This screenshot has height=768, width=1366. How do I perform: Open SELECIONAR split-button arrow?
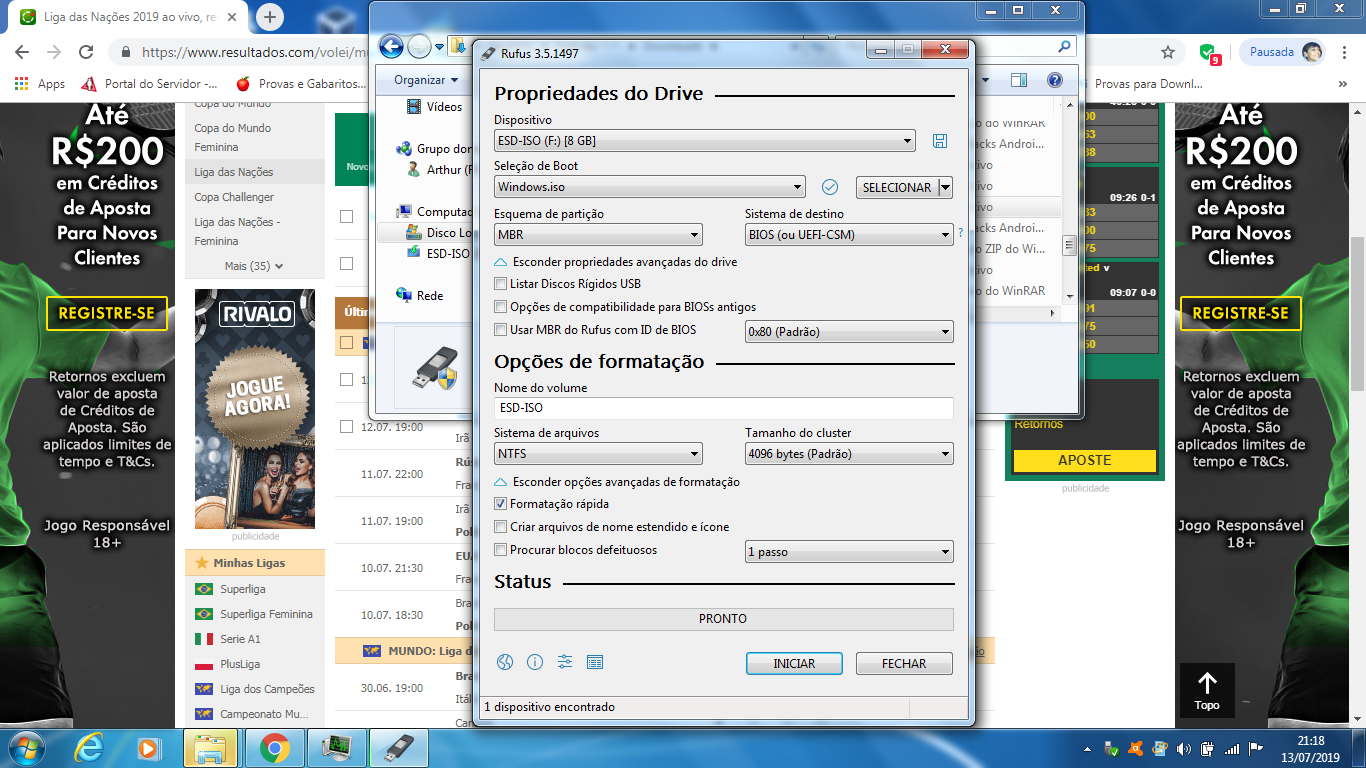[945, 187]
